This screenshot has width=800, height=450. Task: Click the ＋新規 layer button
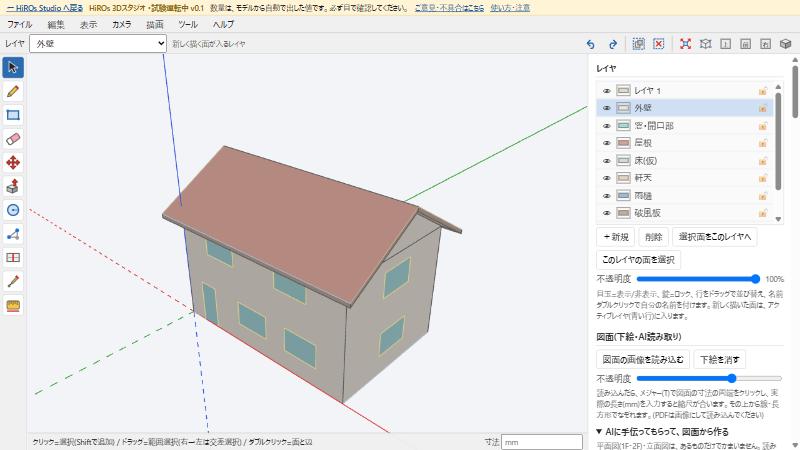tap(615, 237)
